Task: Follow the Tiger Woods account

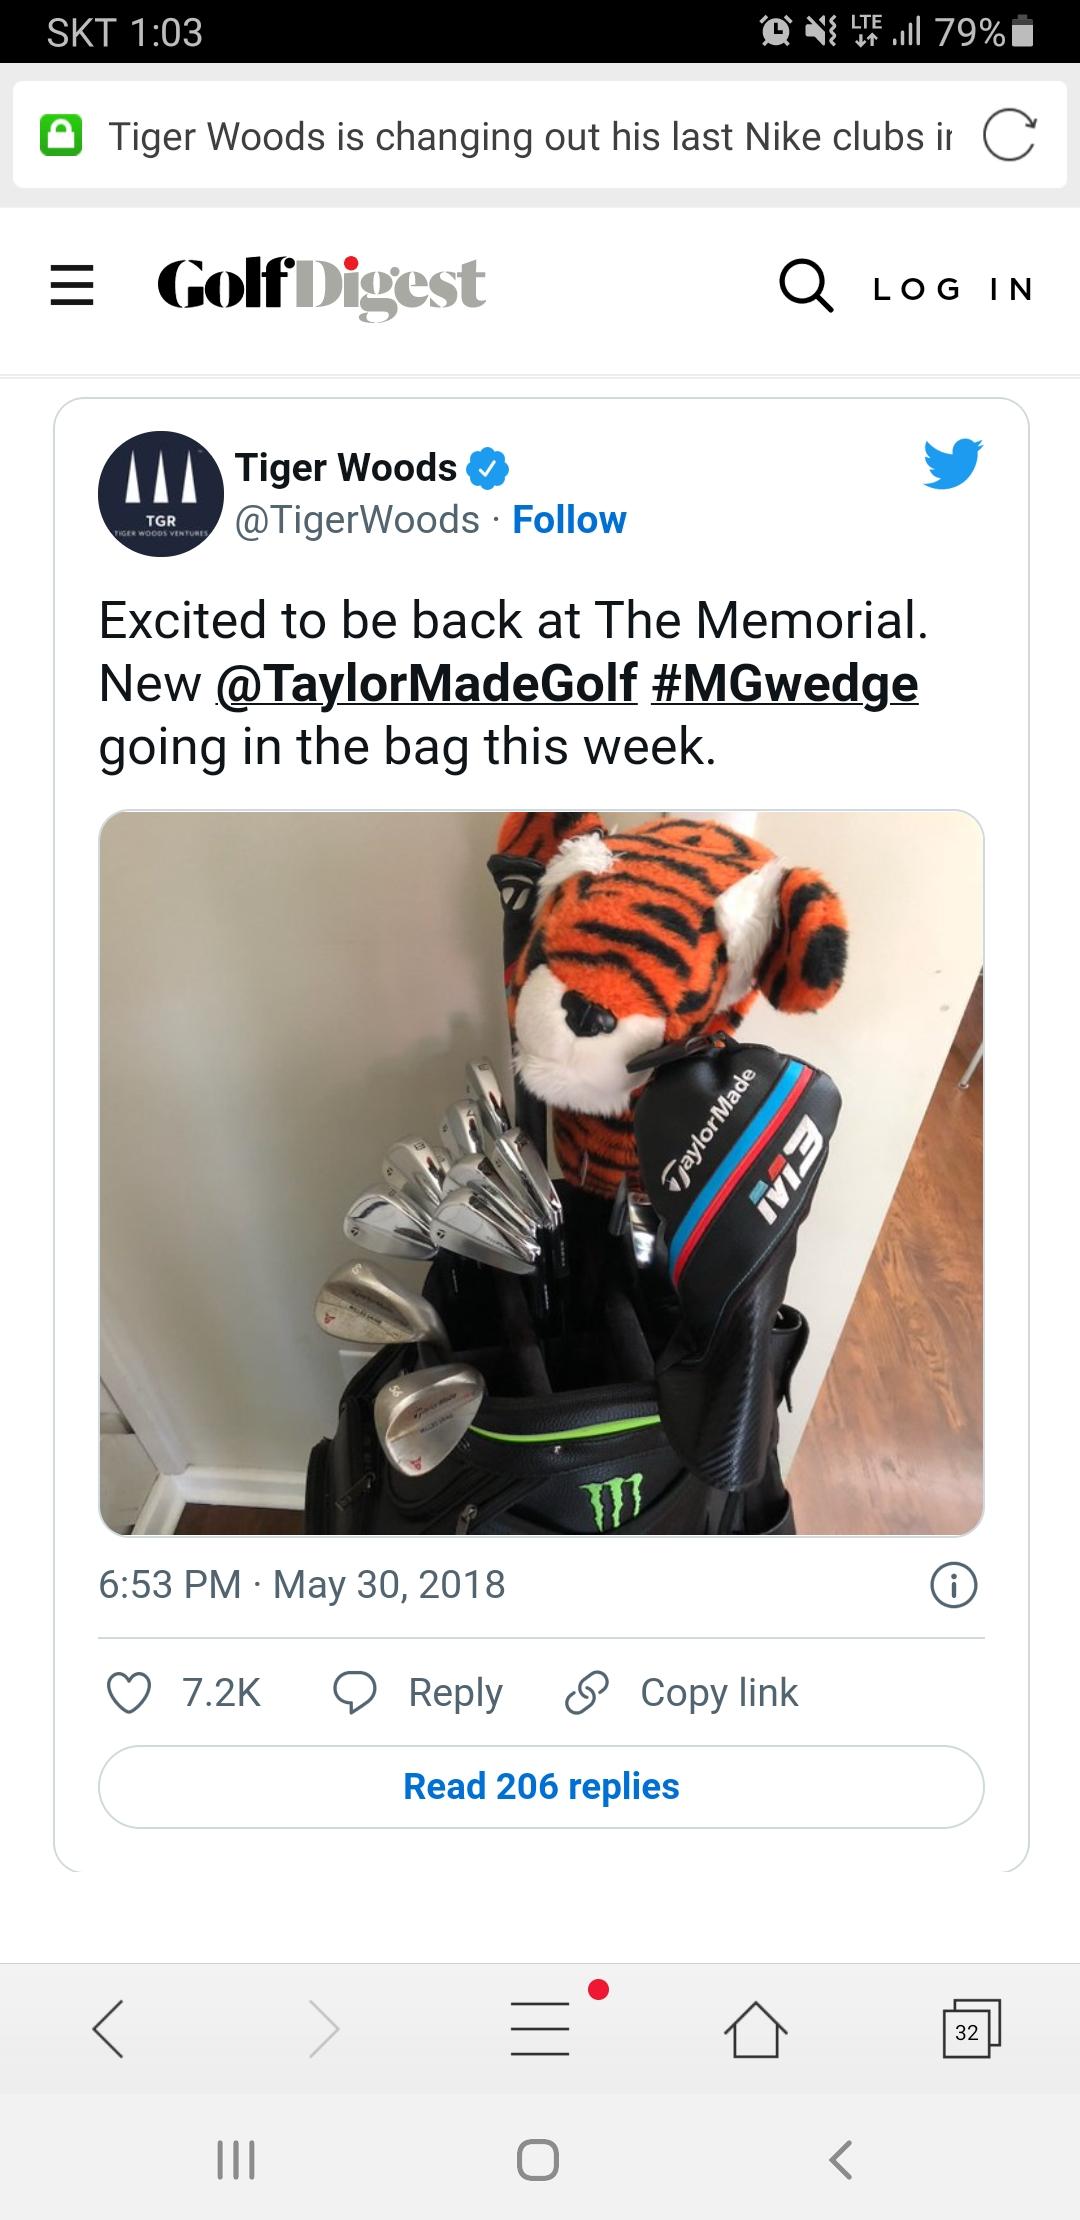Action: click(x=569, y=520)
